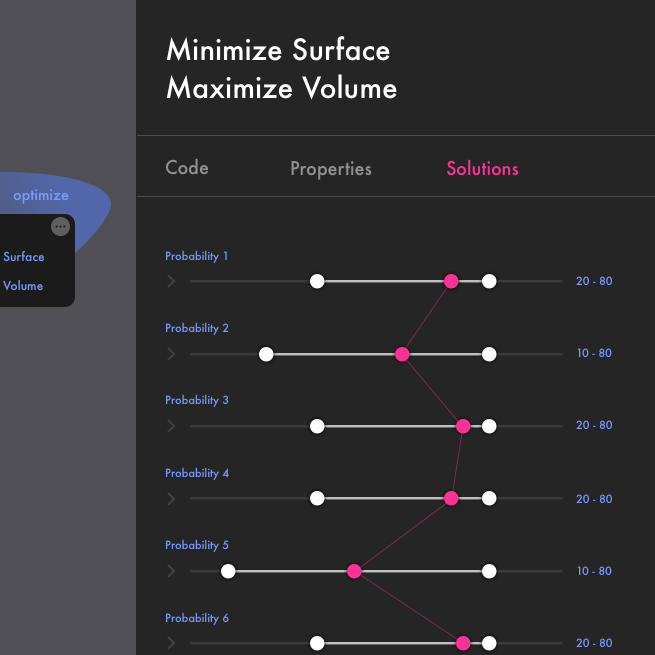Image resolution: width=655 pixels, height=655 pixels.
Task: Expand the Probability 2 row
Action: [171, 354]
